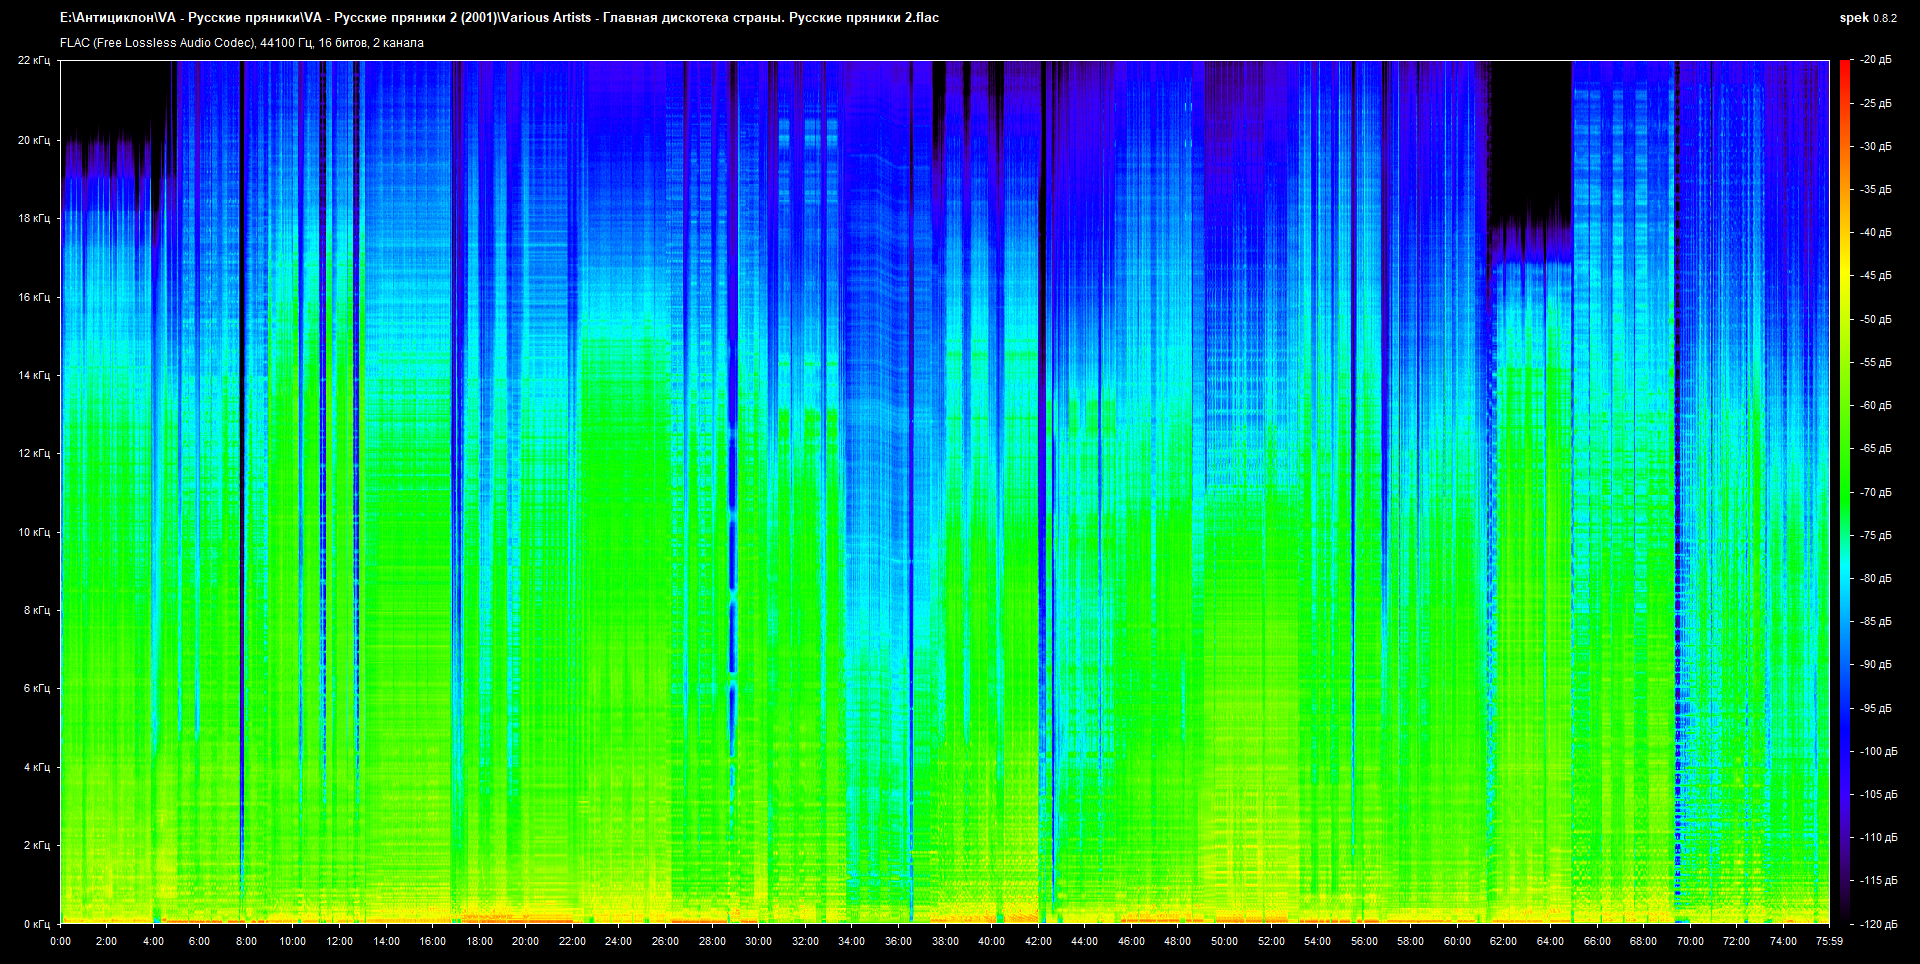Select the 62:00 time axis marker

click(1503, 941)
